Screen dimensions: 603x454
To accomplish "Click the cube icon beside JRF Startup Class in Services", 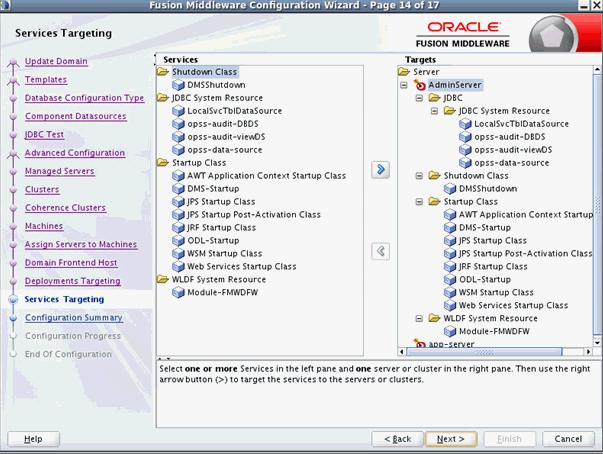I will [178, 228].
